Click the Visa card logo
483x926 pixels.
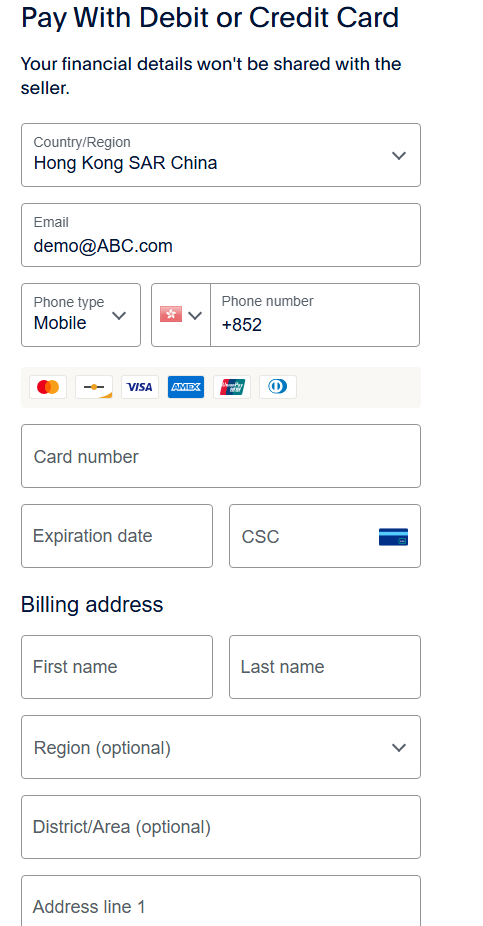(140, 387)
